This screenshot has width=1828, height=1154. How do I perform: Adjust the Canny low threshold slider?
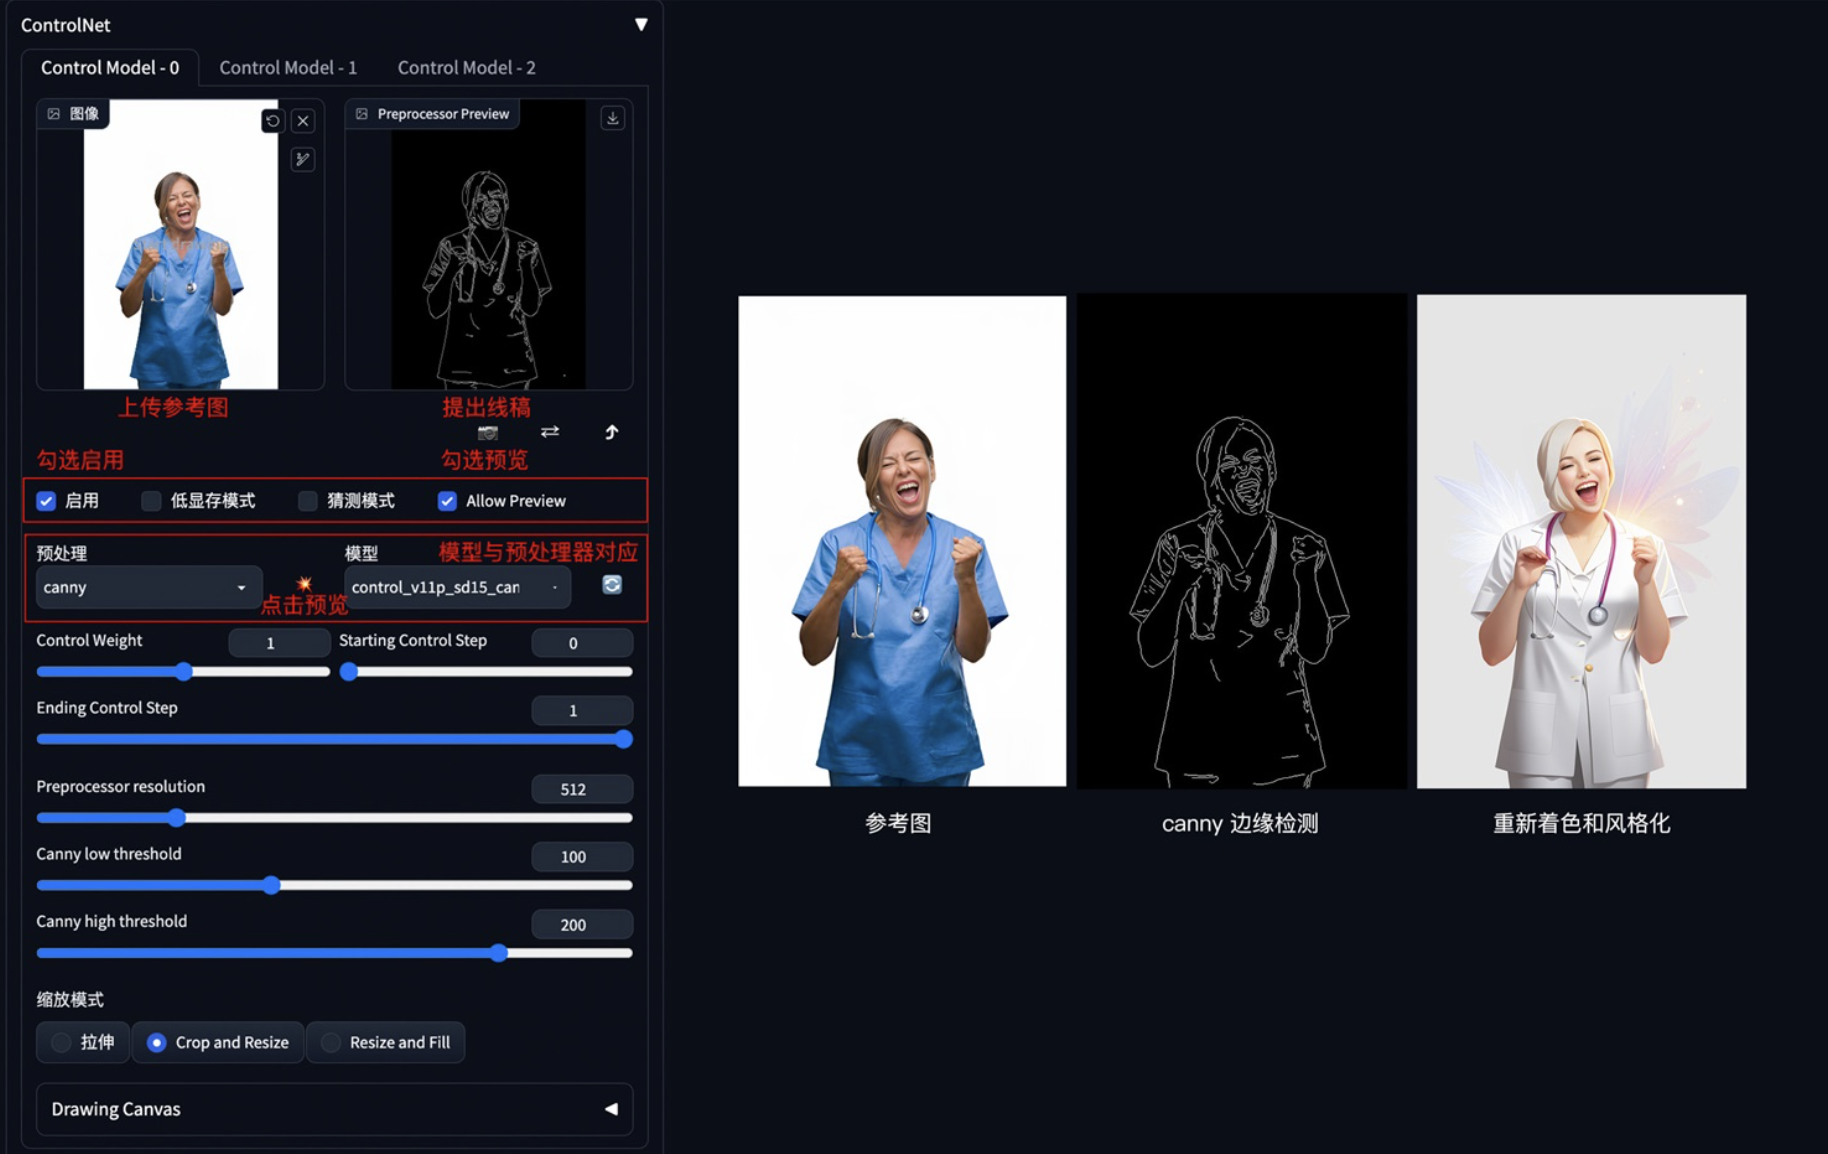point(335,885)
